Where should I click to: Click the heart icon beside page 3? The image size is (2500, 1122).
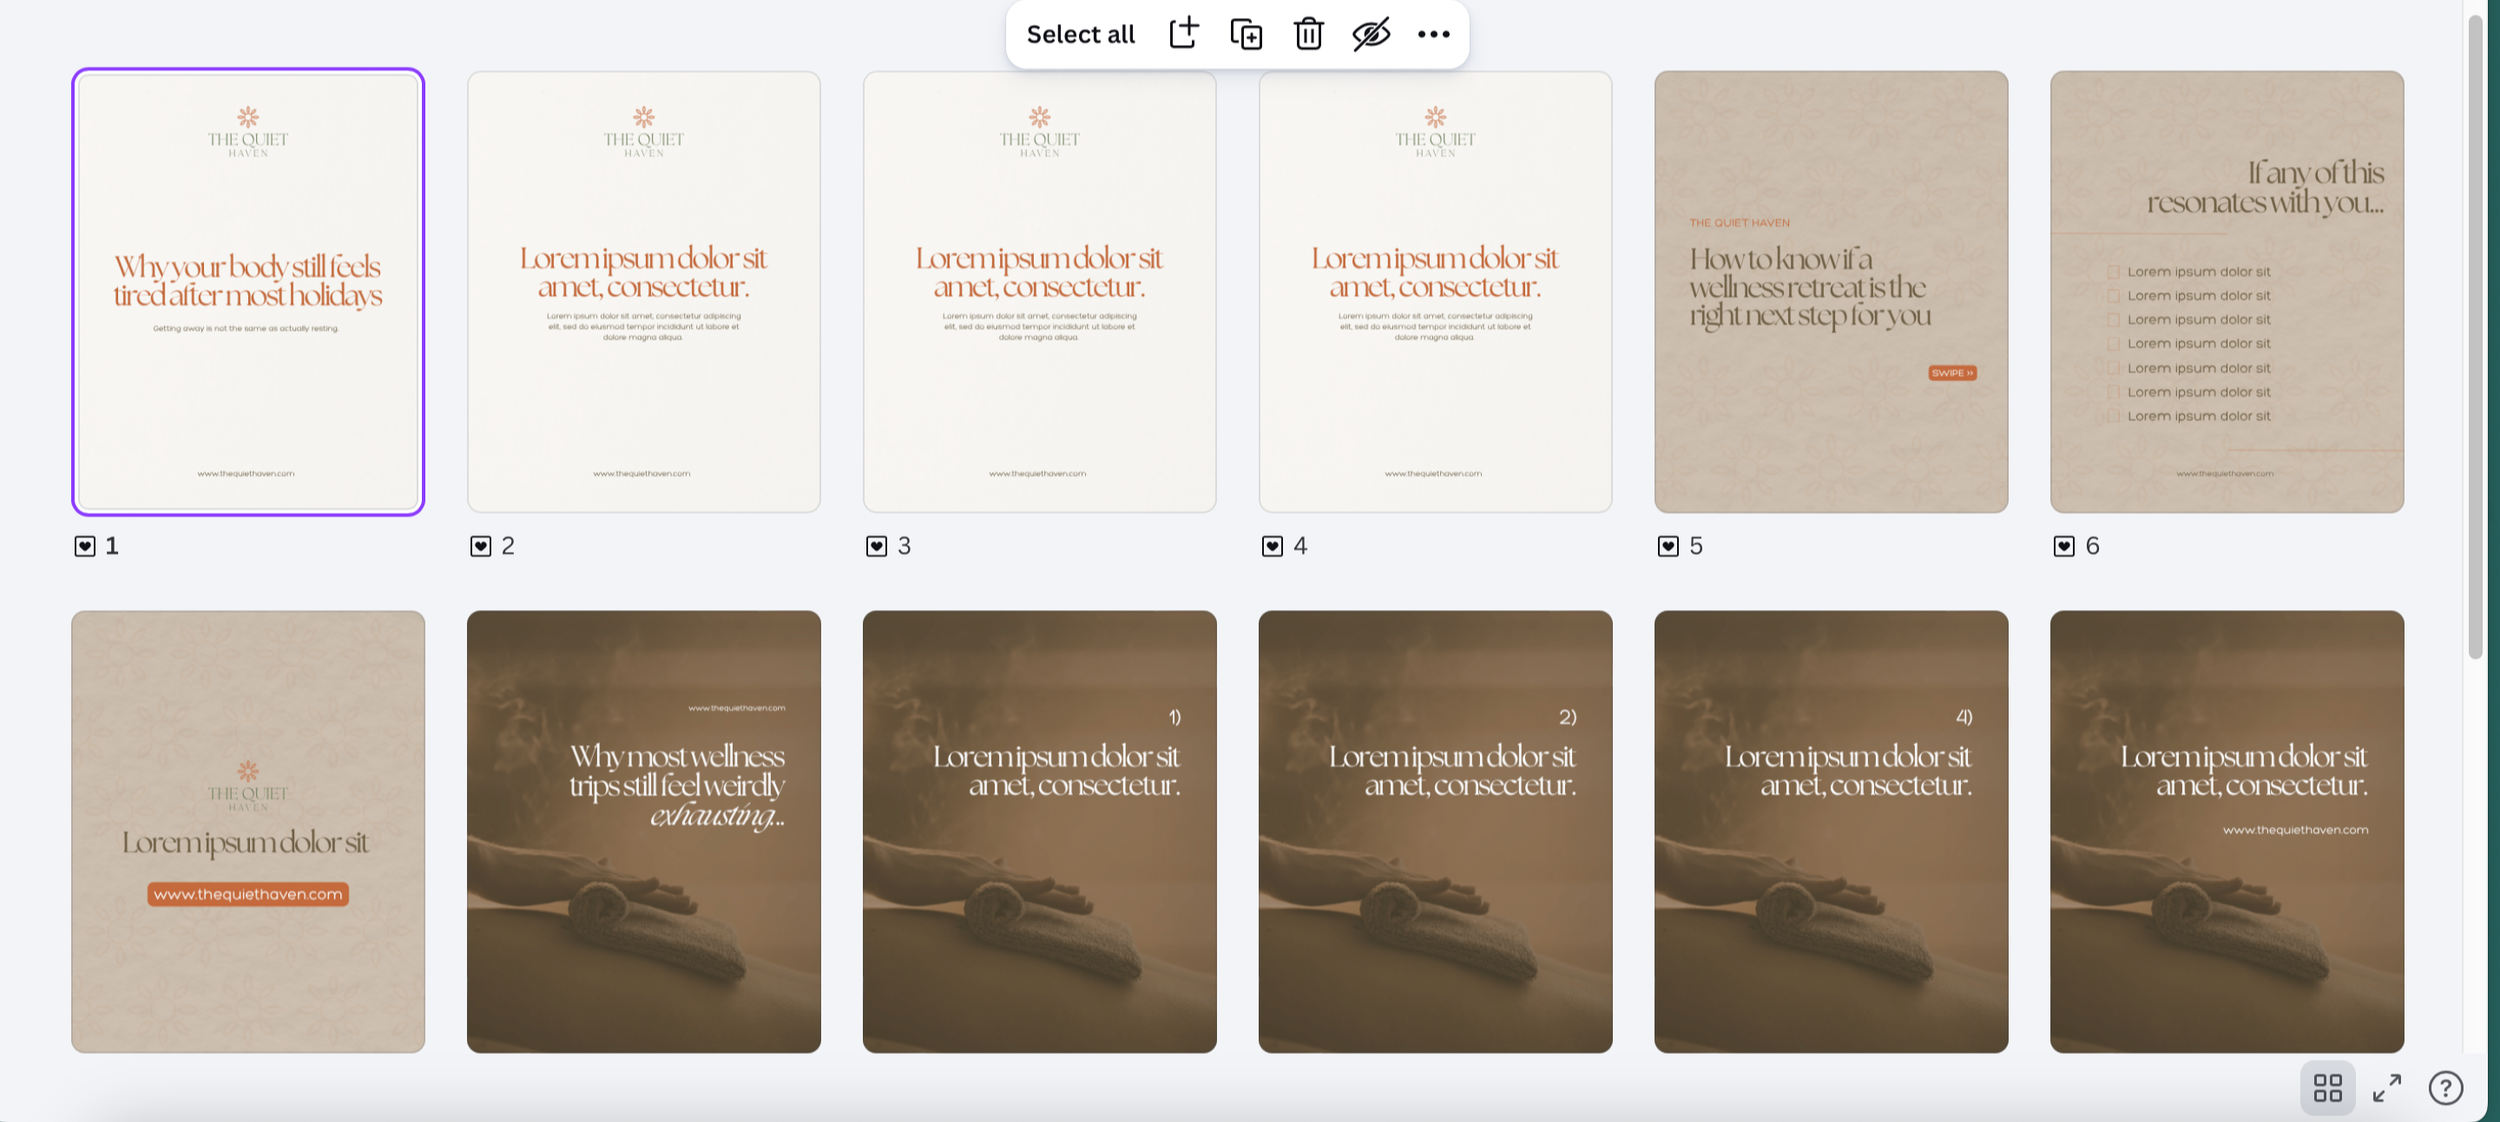point(877,546)
